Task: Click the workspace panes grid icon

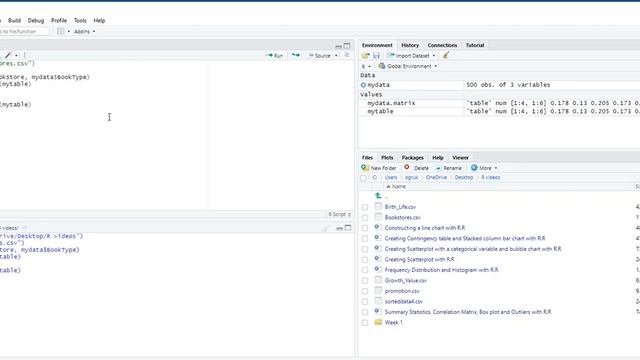Action: click(x=60, y=31)
